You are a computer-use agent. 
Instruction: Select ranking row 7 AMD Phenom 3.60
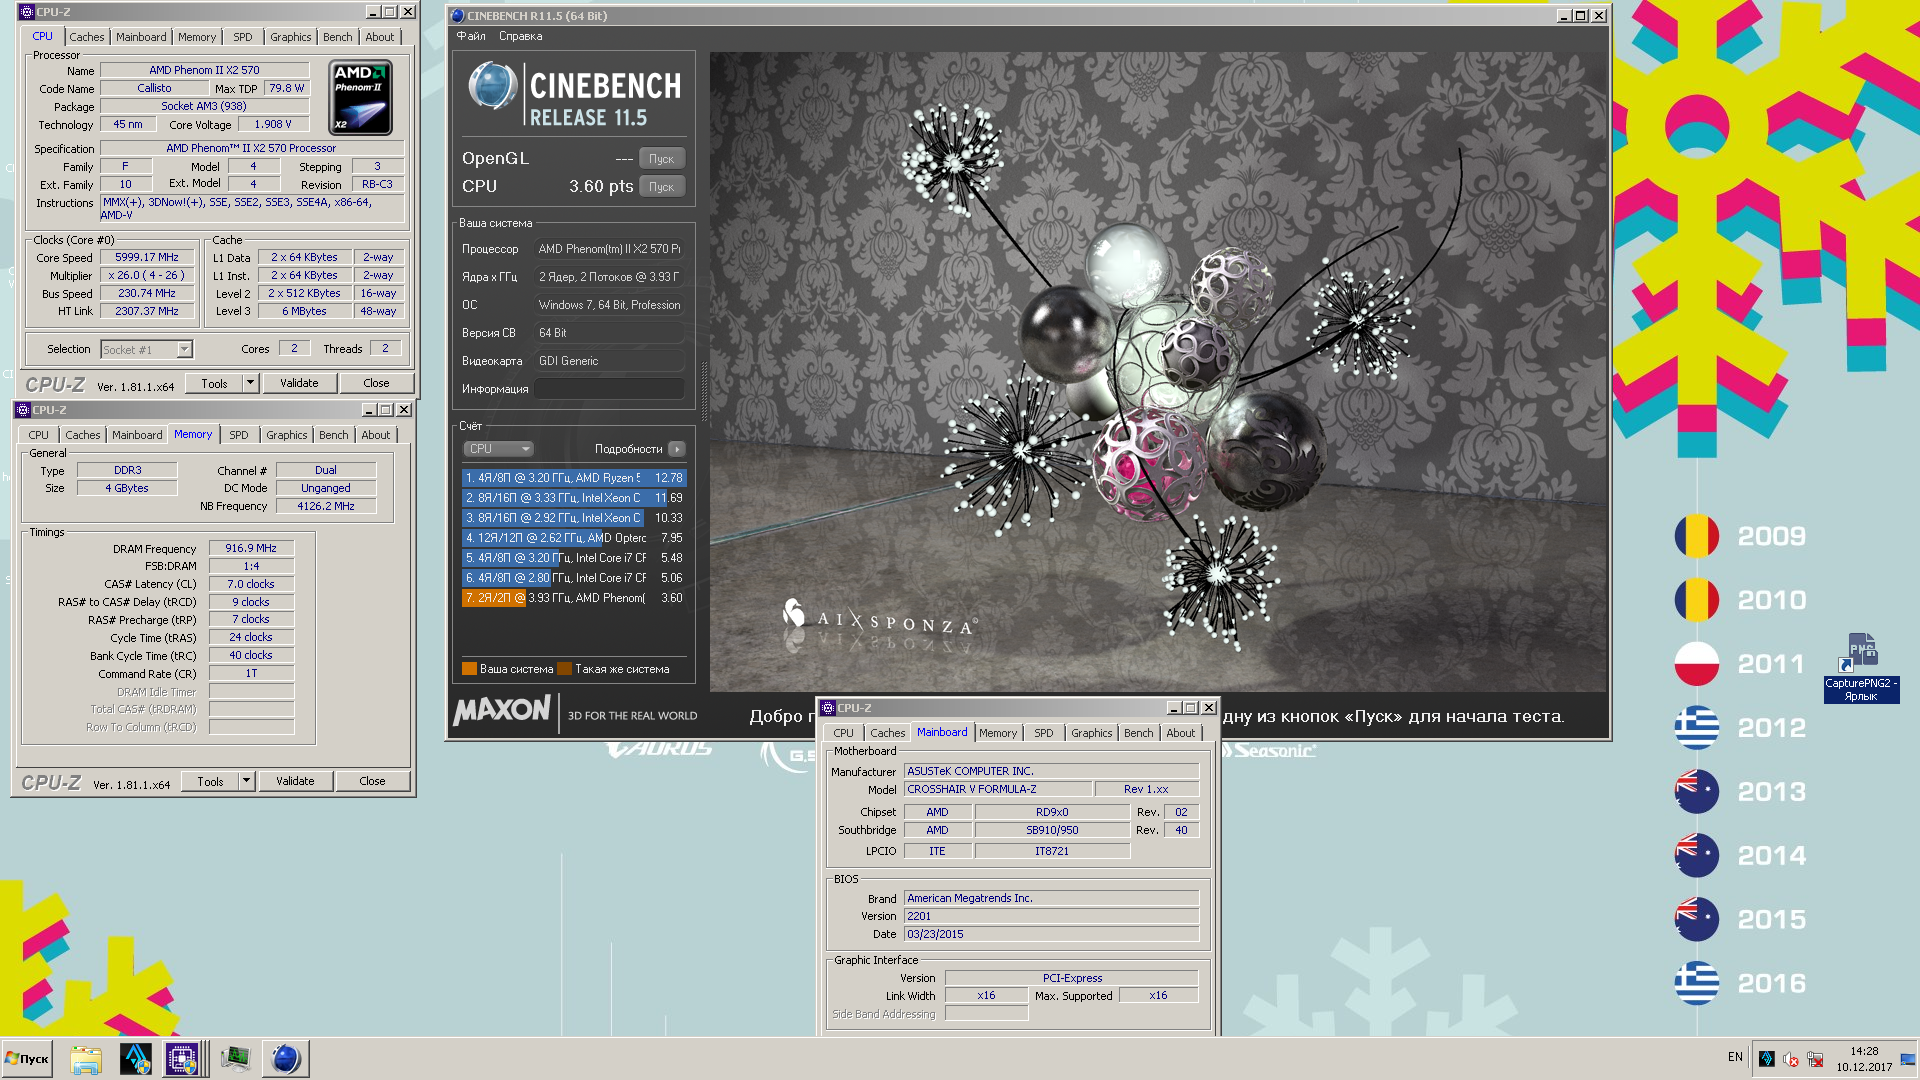574,598
